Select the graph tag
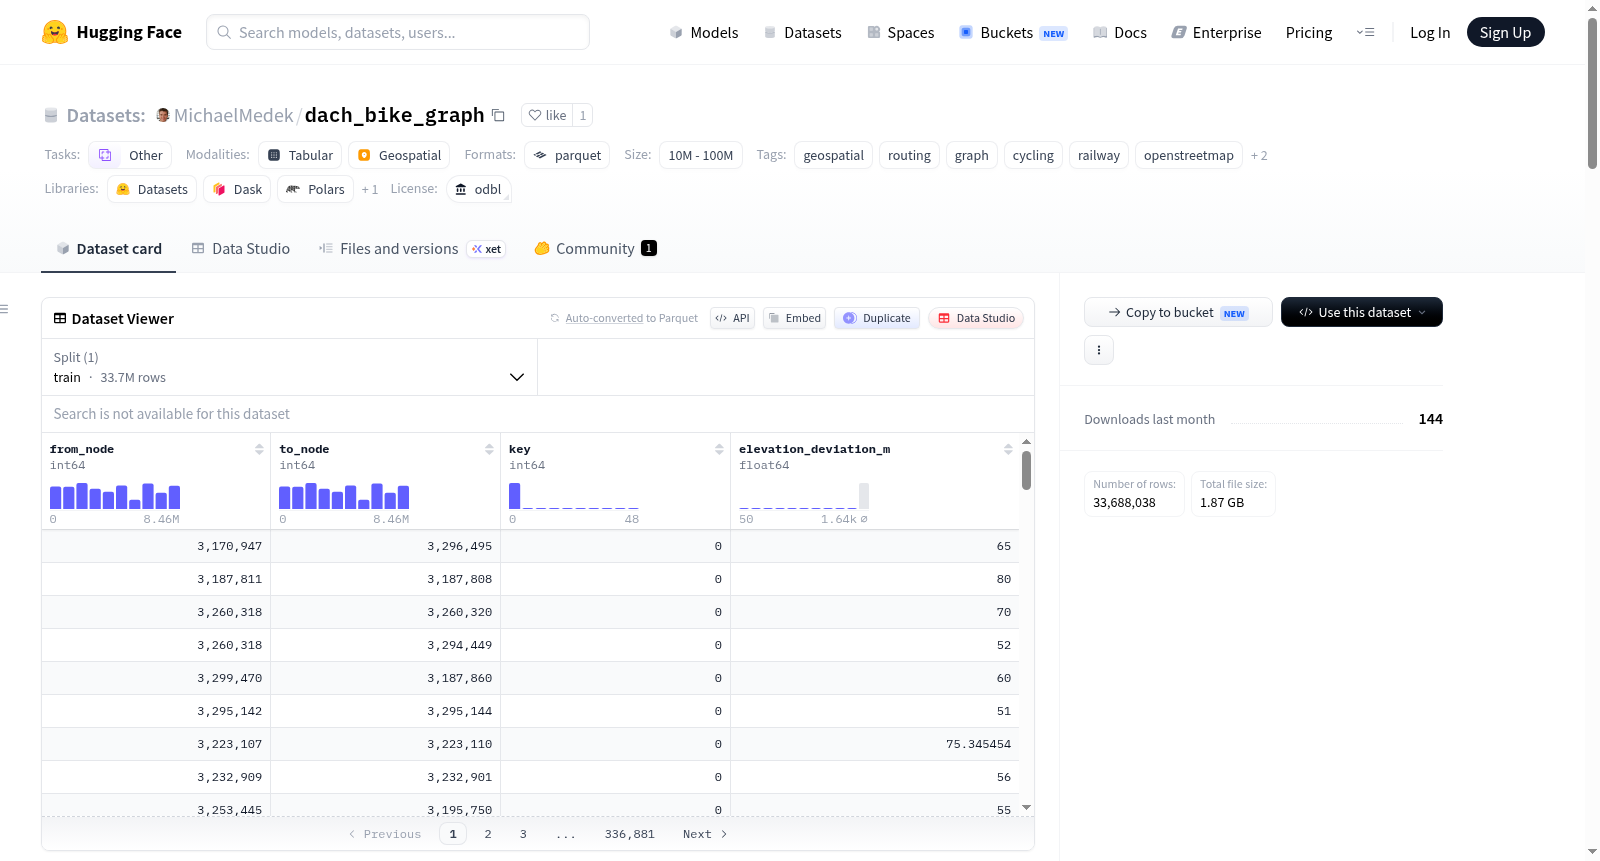The image size is (1600, 861). point(971,155)
